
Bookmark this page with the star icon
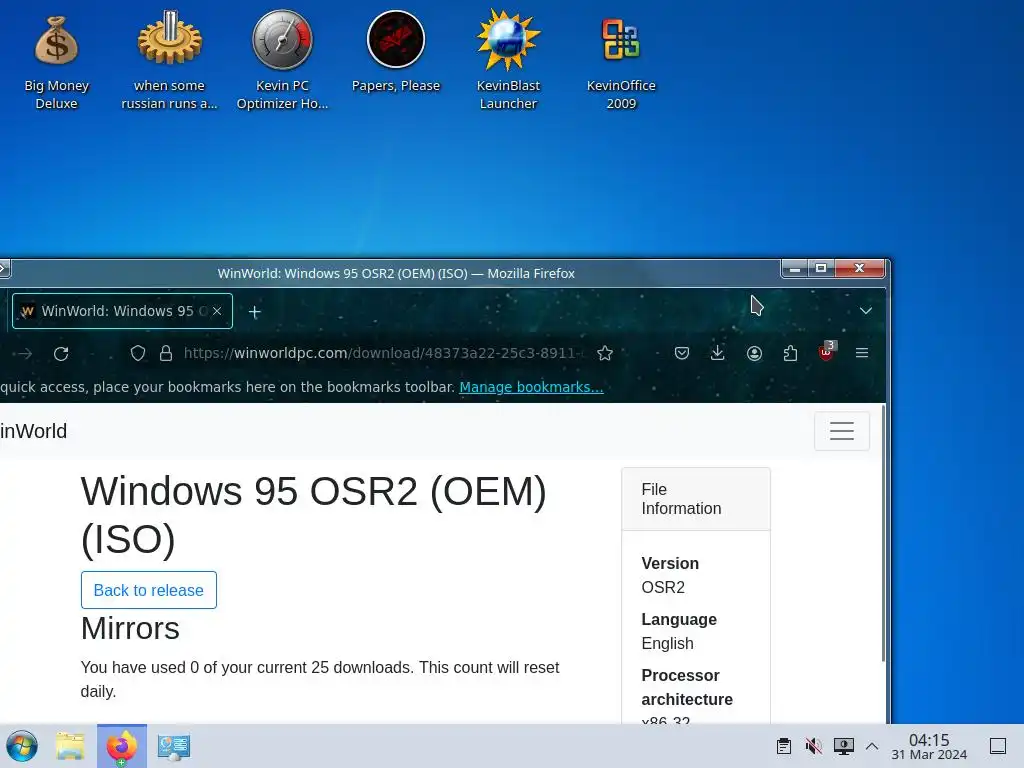point(605,353)
